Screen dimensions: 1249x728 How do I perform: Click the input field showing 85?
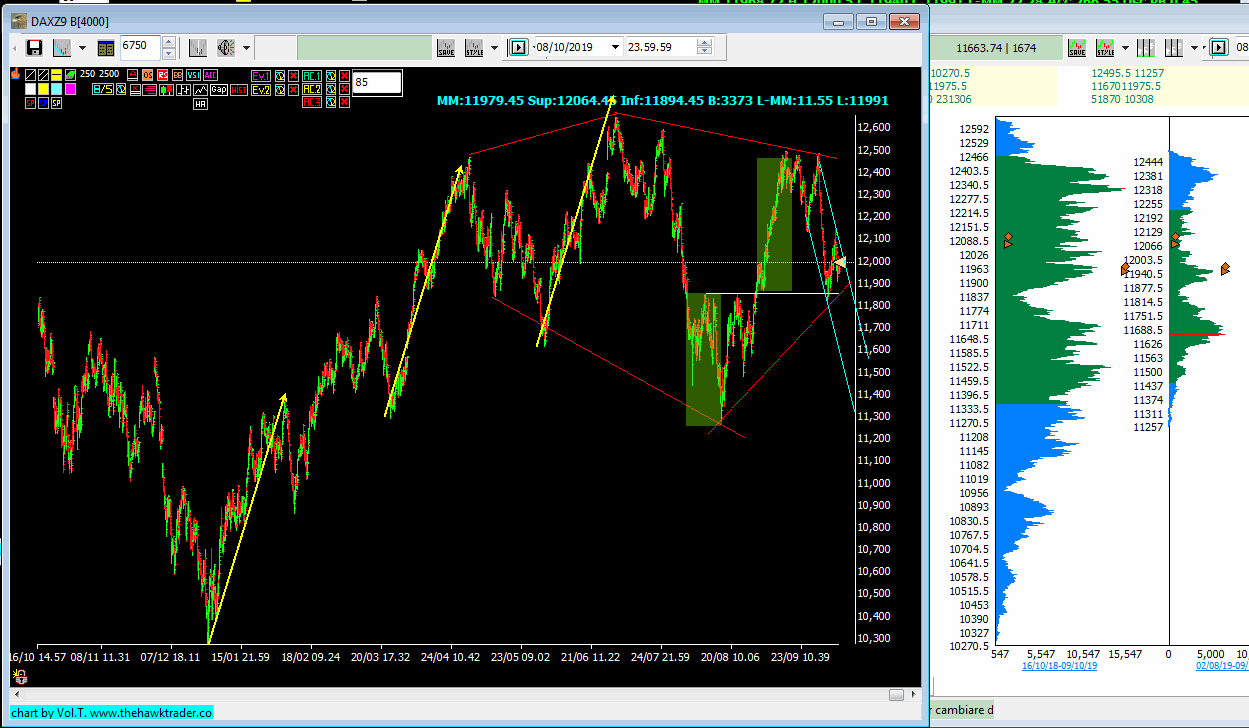click(377, 83)
